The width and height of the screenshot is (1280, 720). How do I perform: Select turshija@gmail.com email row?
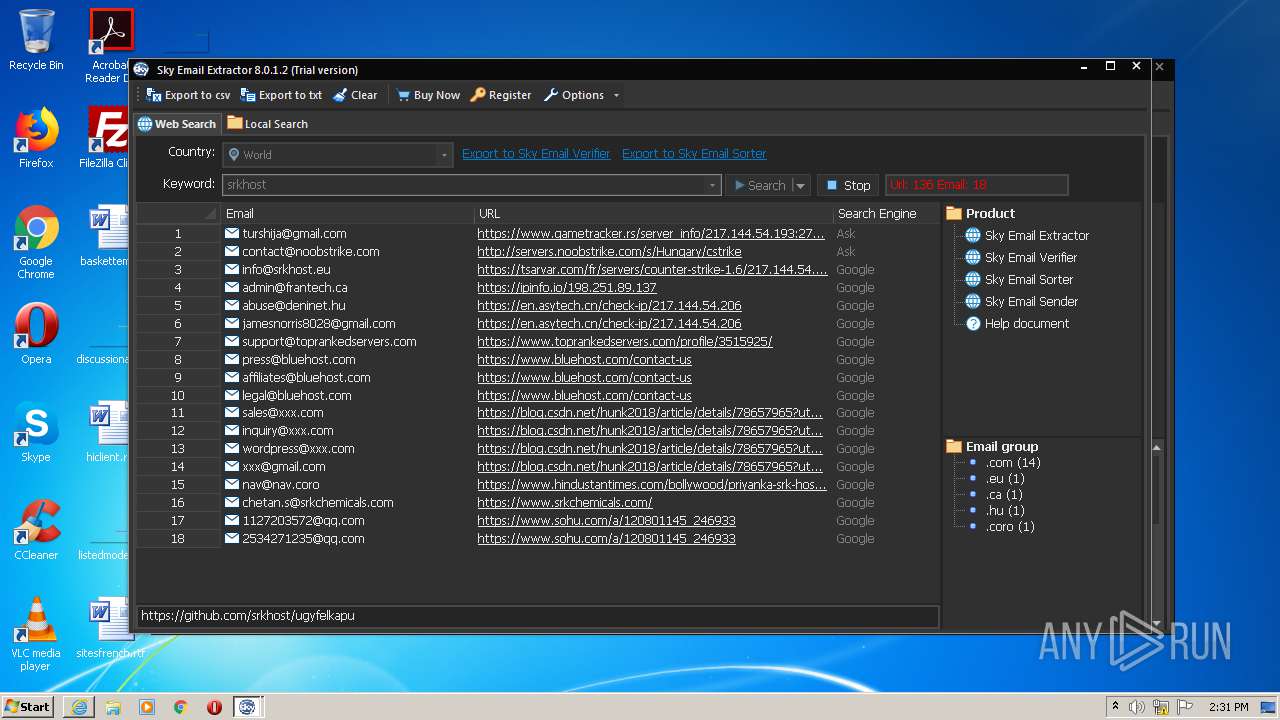point(294,234)
